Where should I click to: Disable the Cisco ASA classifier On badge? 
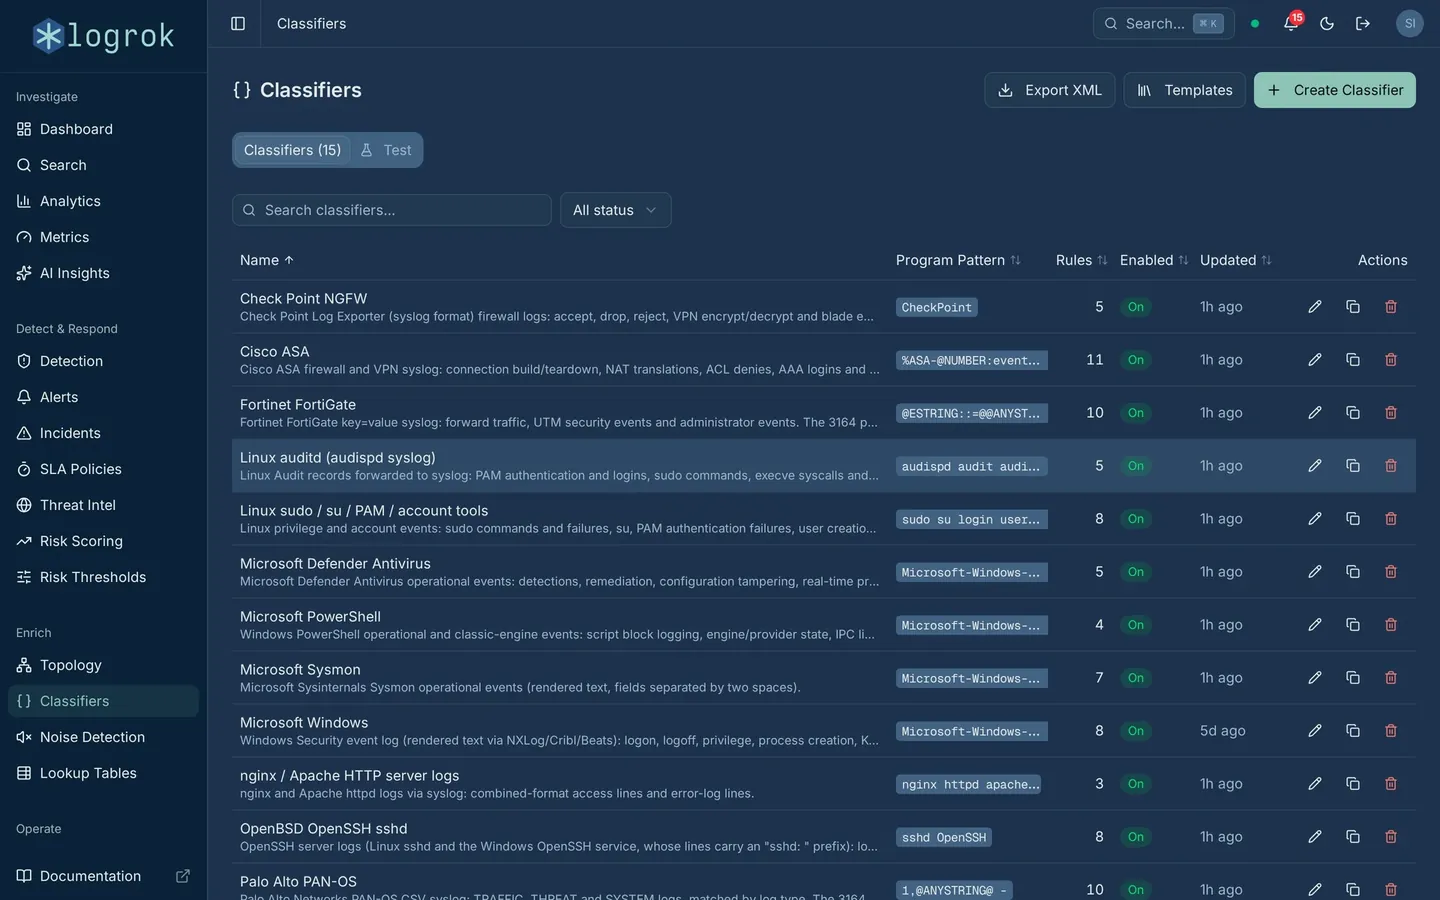pyautogui.click(x=1136, y=360)
